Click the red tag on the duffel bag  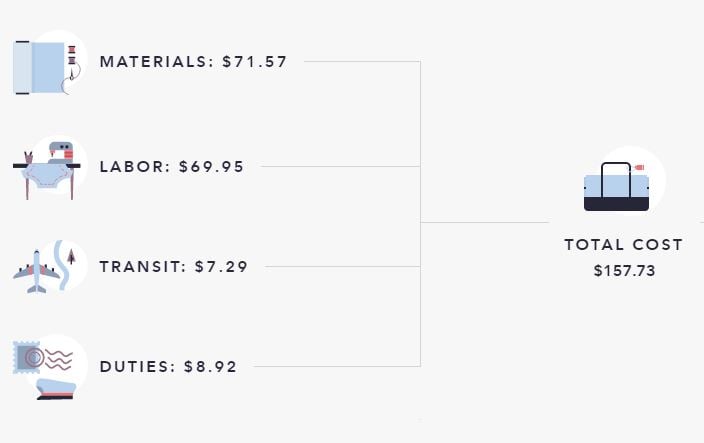click(x=639, y=167)
